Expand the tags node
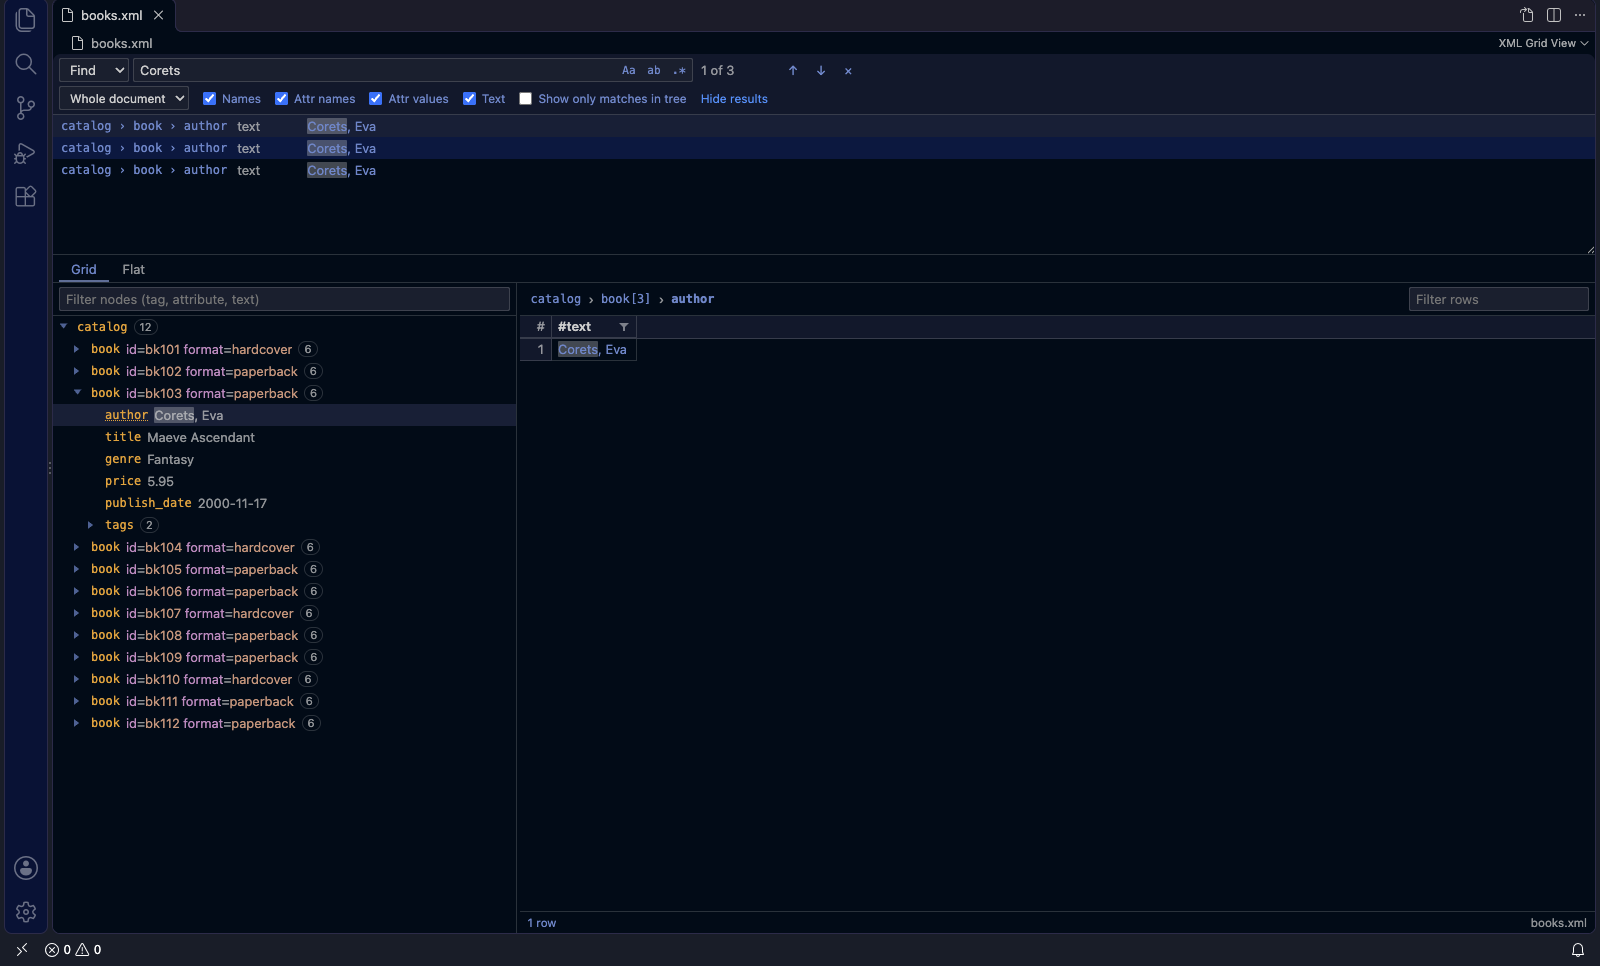The image size is (1600, 966). tap(91, 525)
